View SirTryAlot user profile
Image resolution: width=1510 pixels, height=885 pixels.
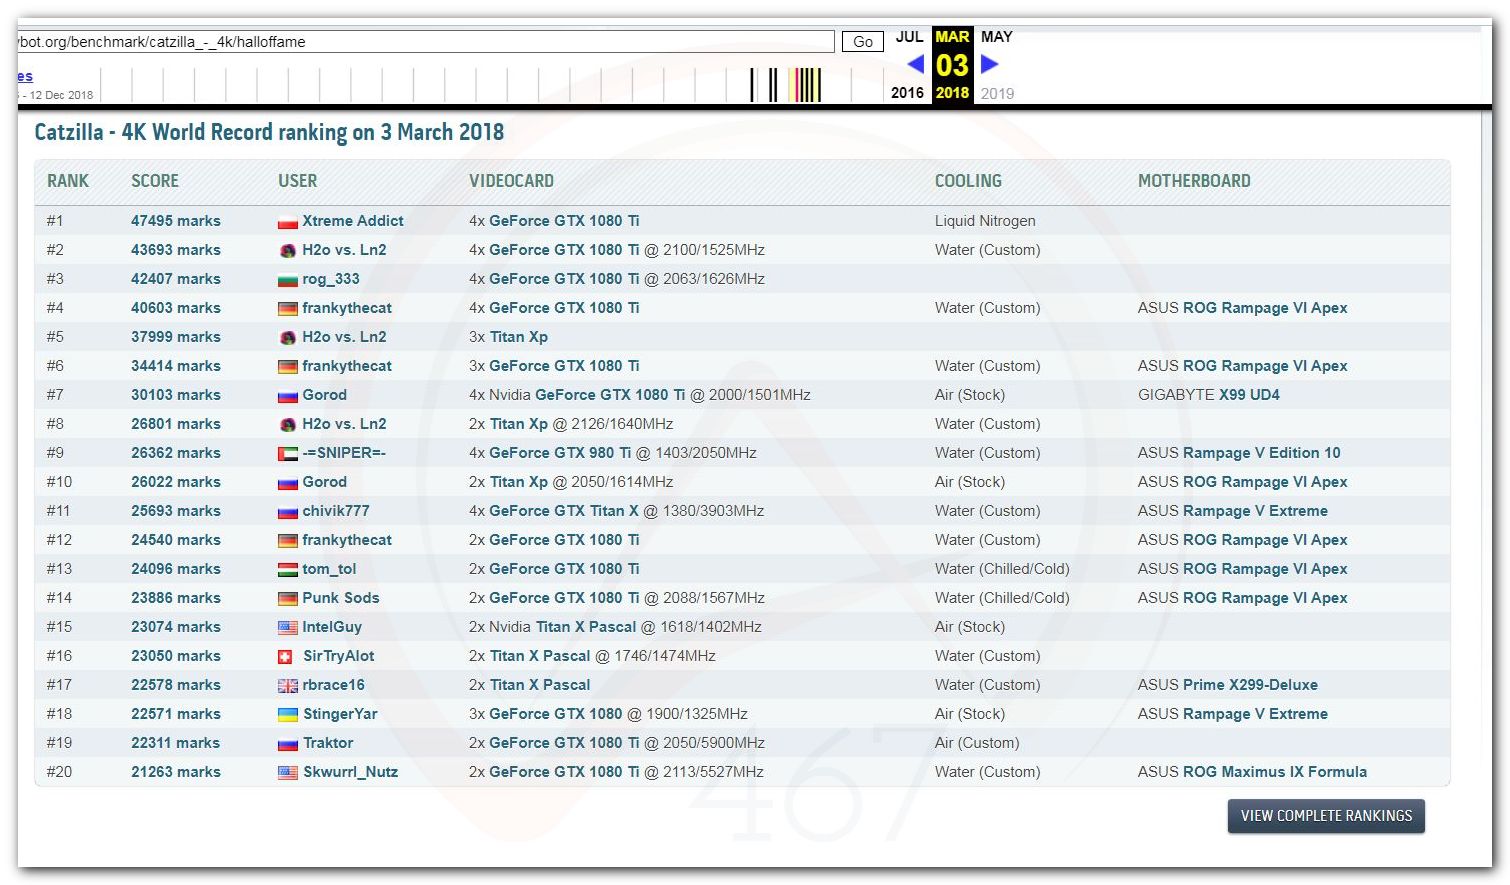[339, 656]
